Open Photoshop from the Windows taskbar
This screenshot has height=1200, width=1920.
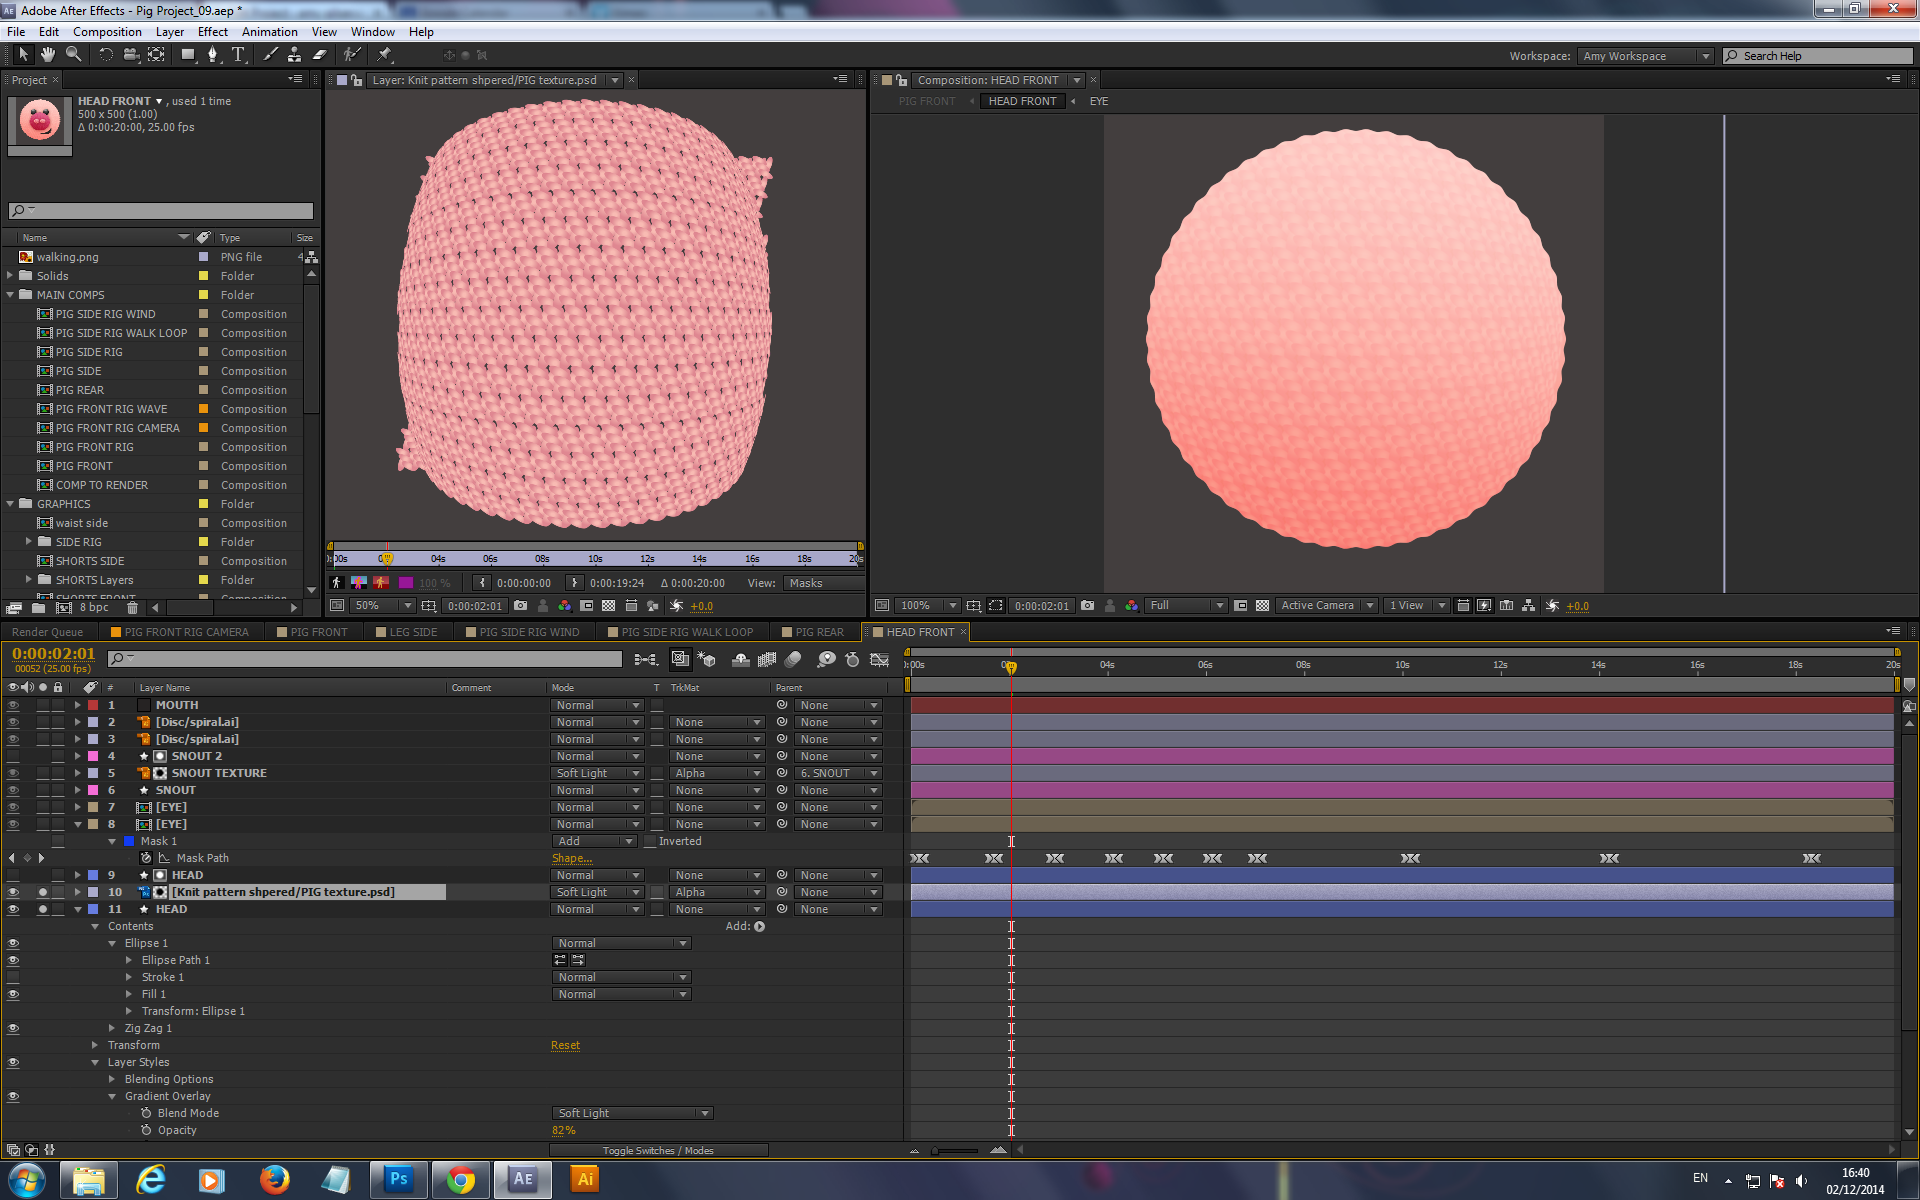click(398, 1179)
